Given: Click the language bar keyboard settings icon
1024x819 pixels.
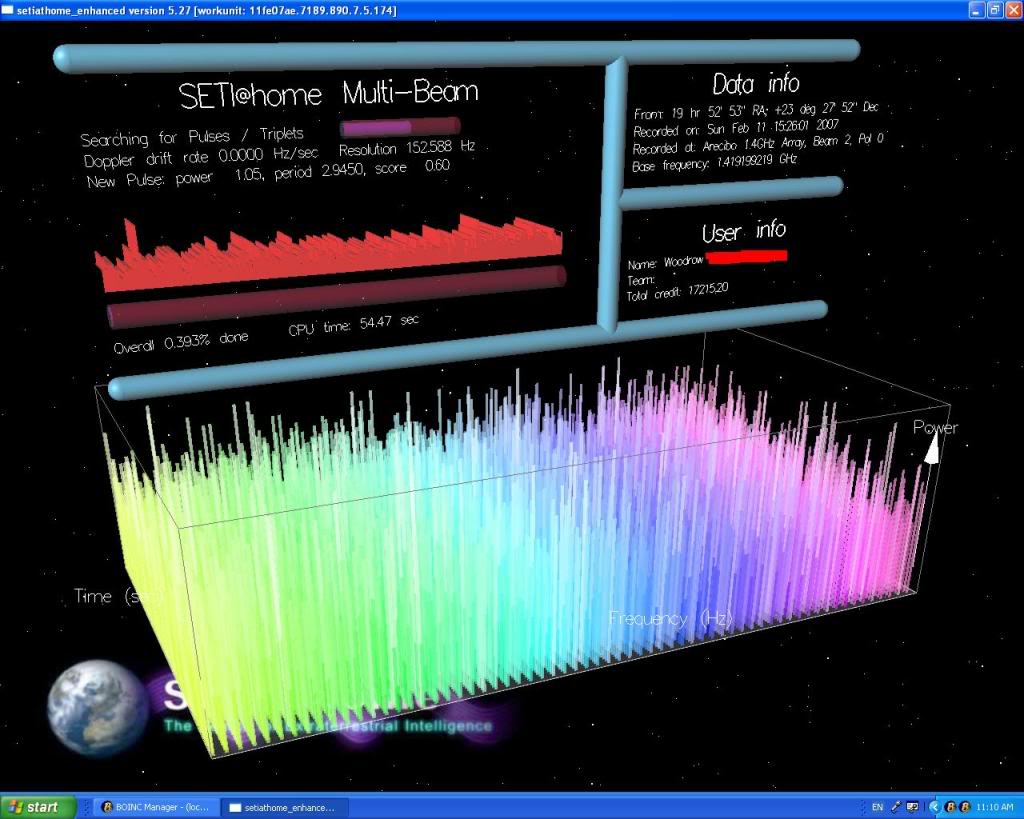Looking at the screenshot, I should coord(912,807).
